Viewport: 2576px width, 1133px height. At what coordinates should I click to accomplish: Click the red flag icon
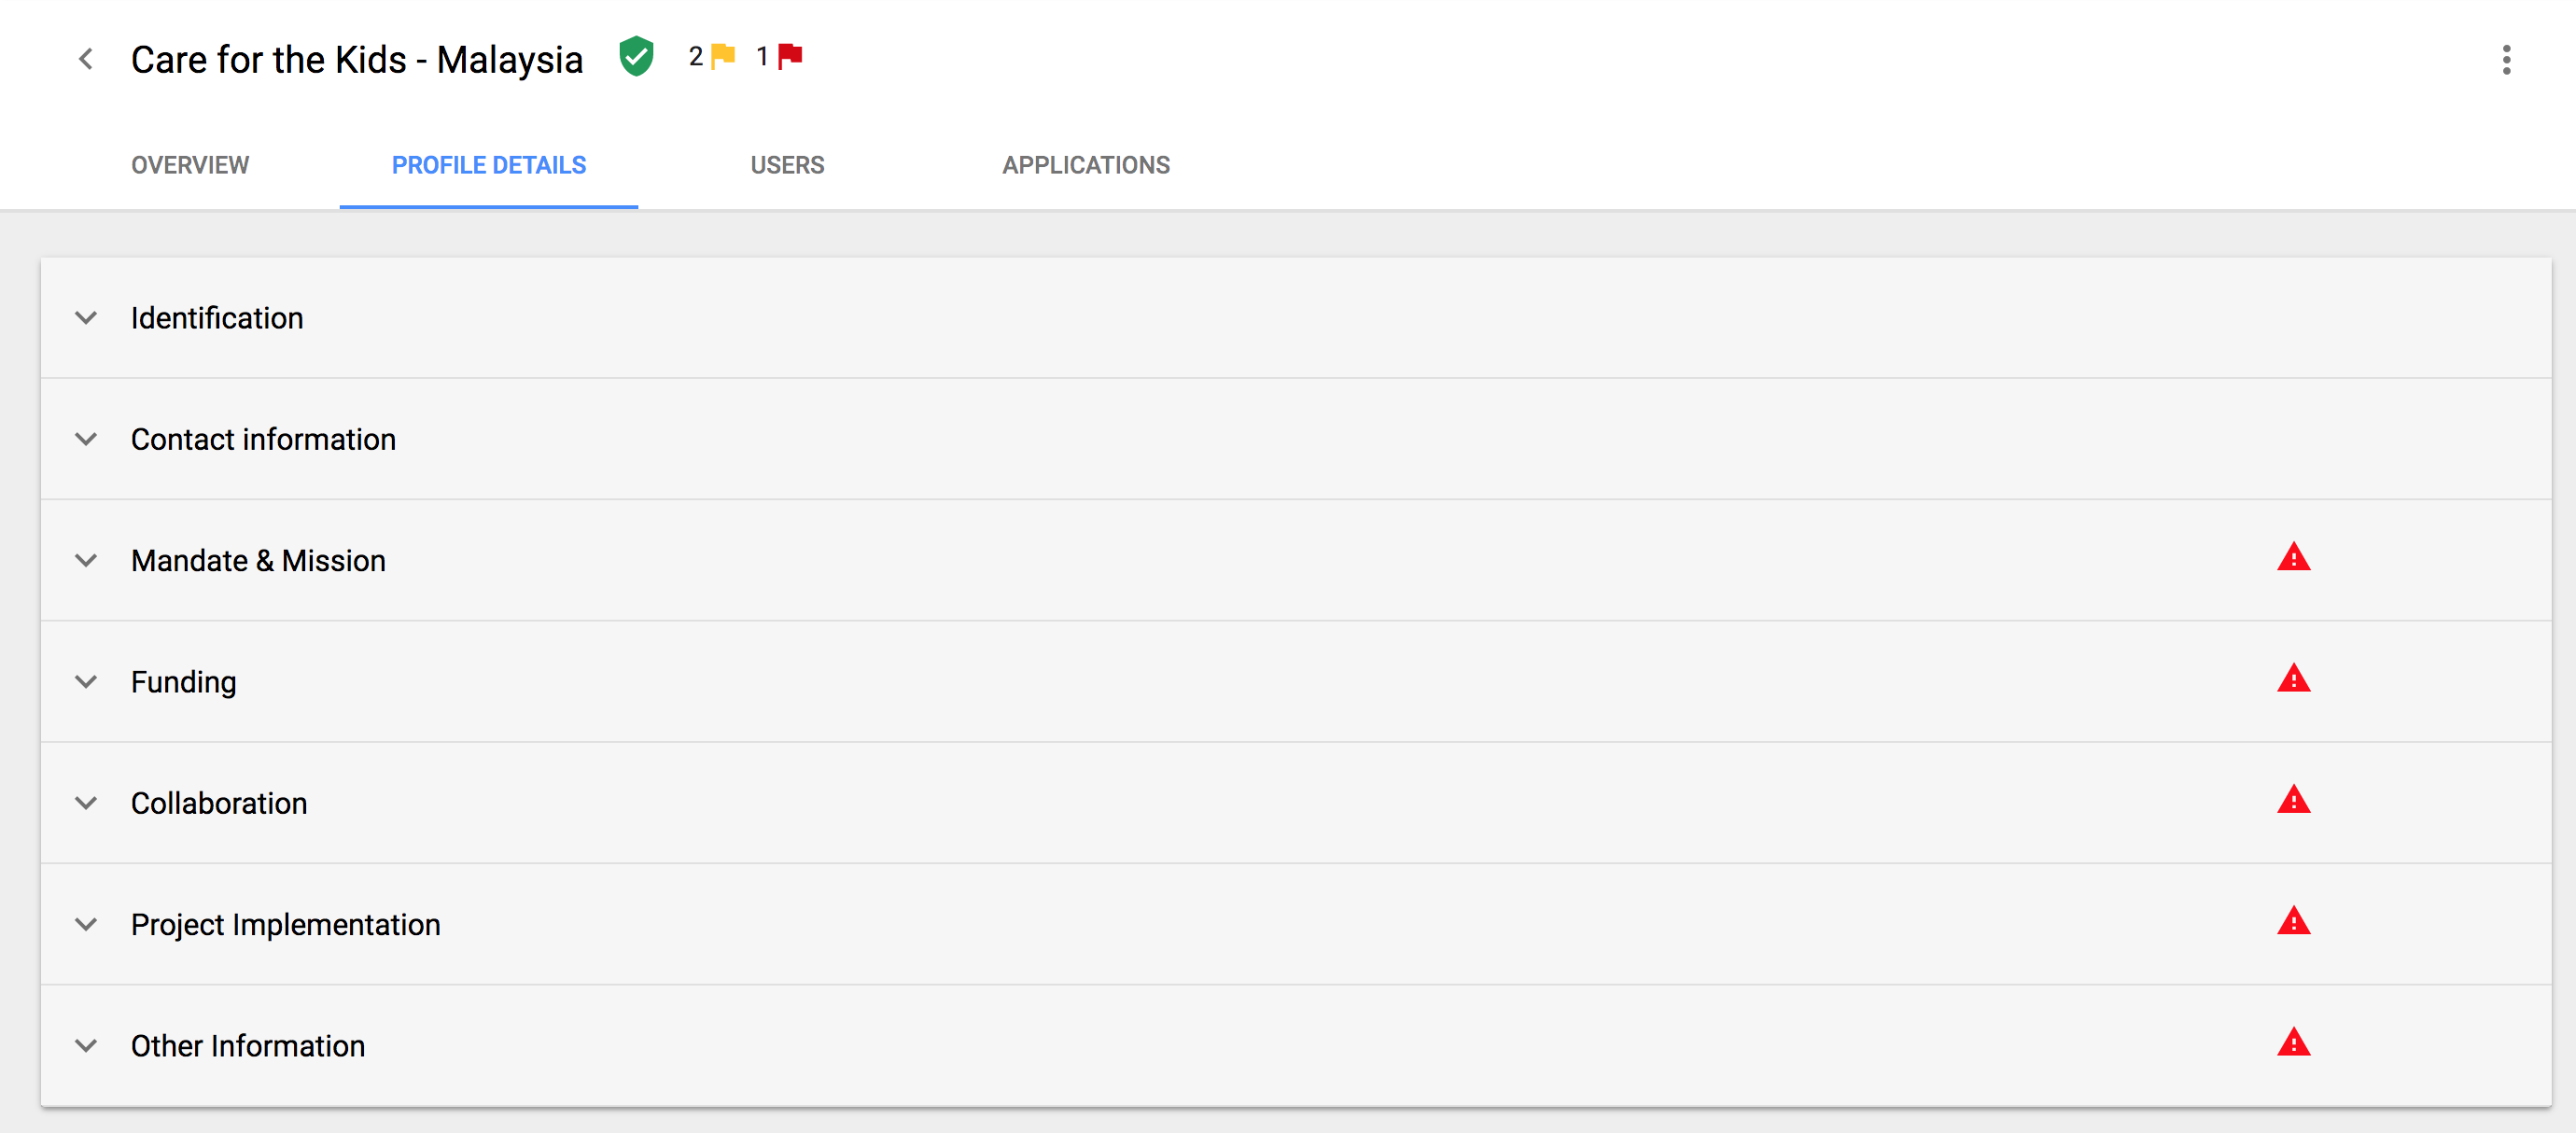coord(790,56)
